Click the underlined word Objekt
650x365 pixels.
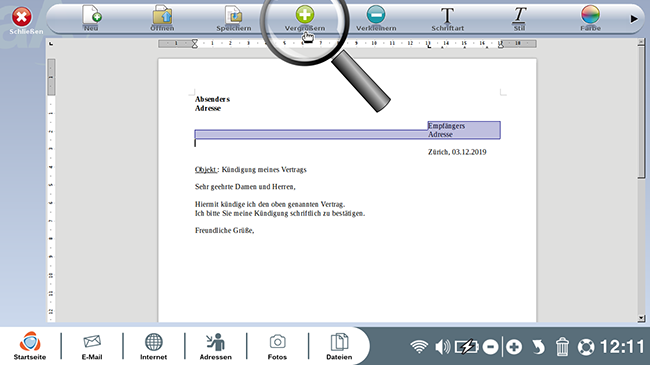(206, 169)
